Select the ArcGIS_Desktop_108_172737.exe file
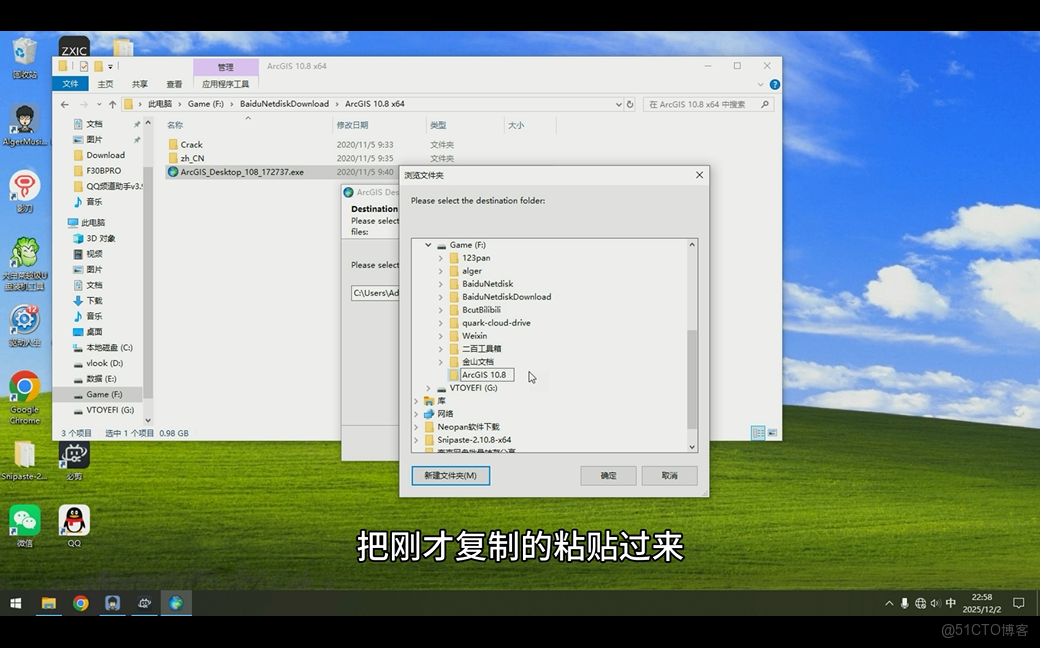 point(240,173)
